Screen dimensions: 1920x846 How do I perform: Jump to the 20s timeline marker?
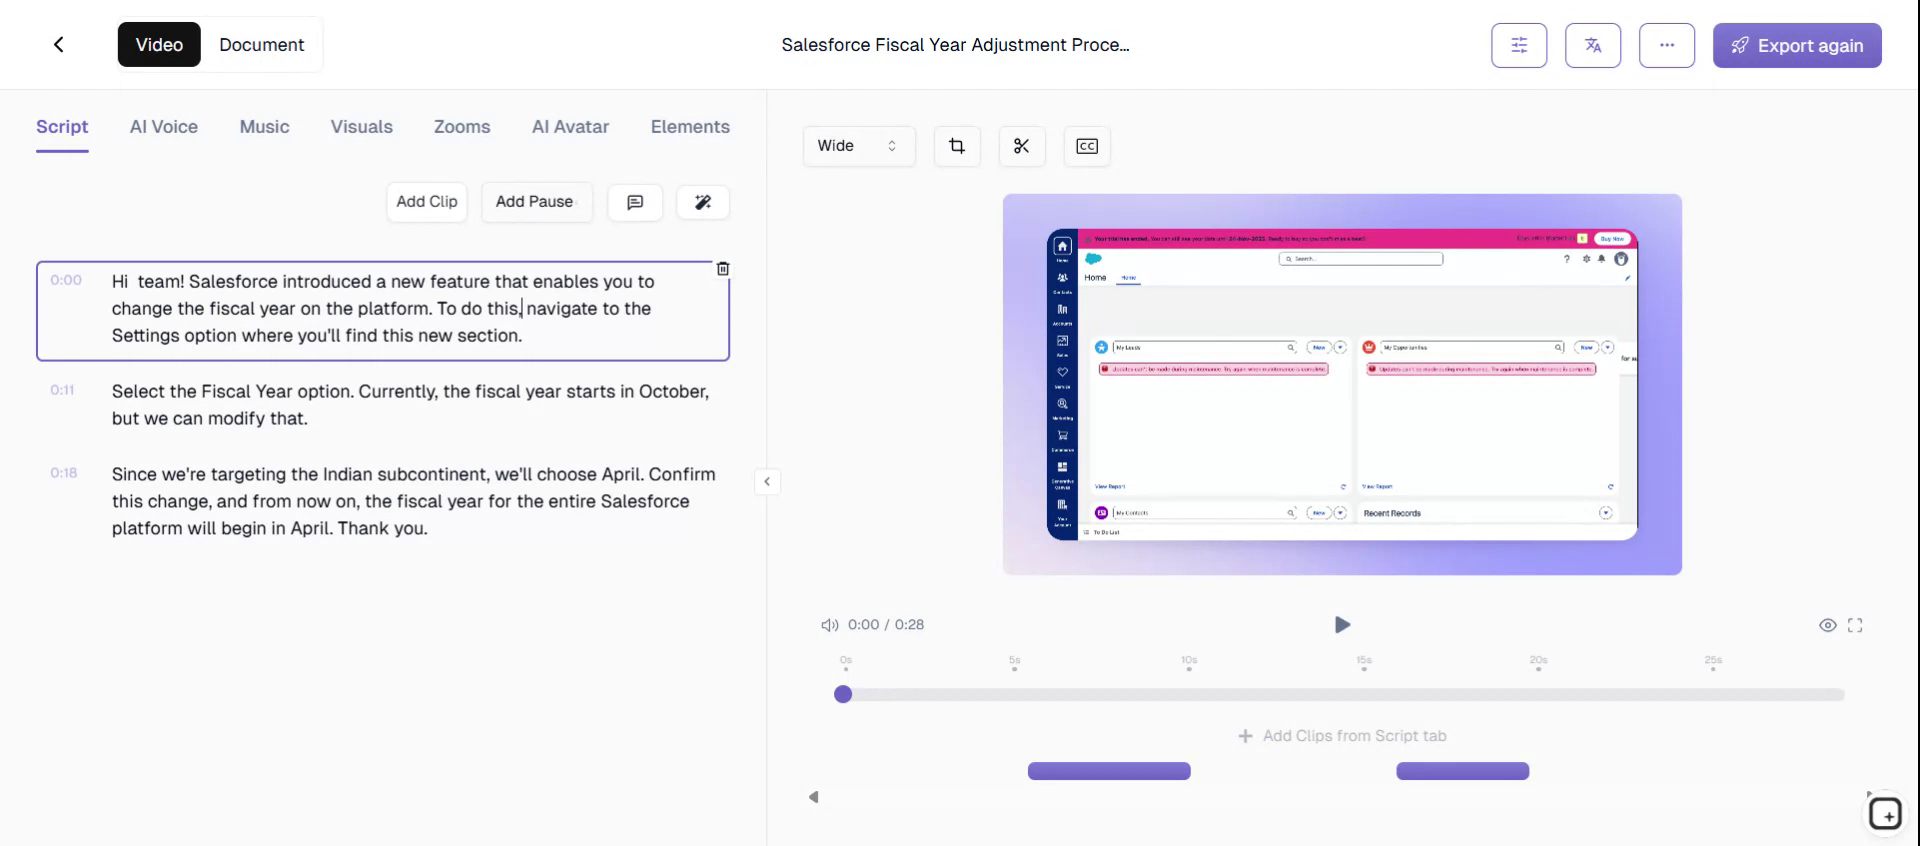click(x=1538, y=662)
